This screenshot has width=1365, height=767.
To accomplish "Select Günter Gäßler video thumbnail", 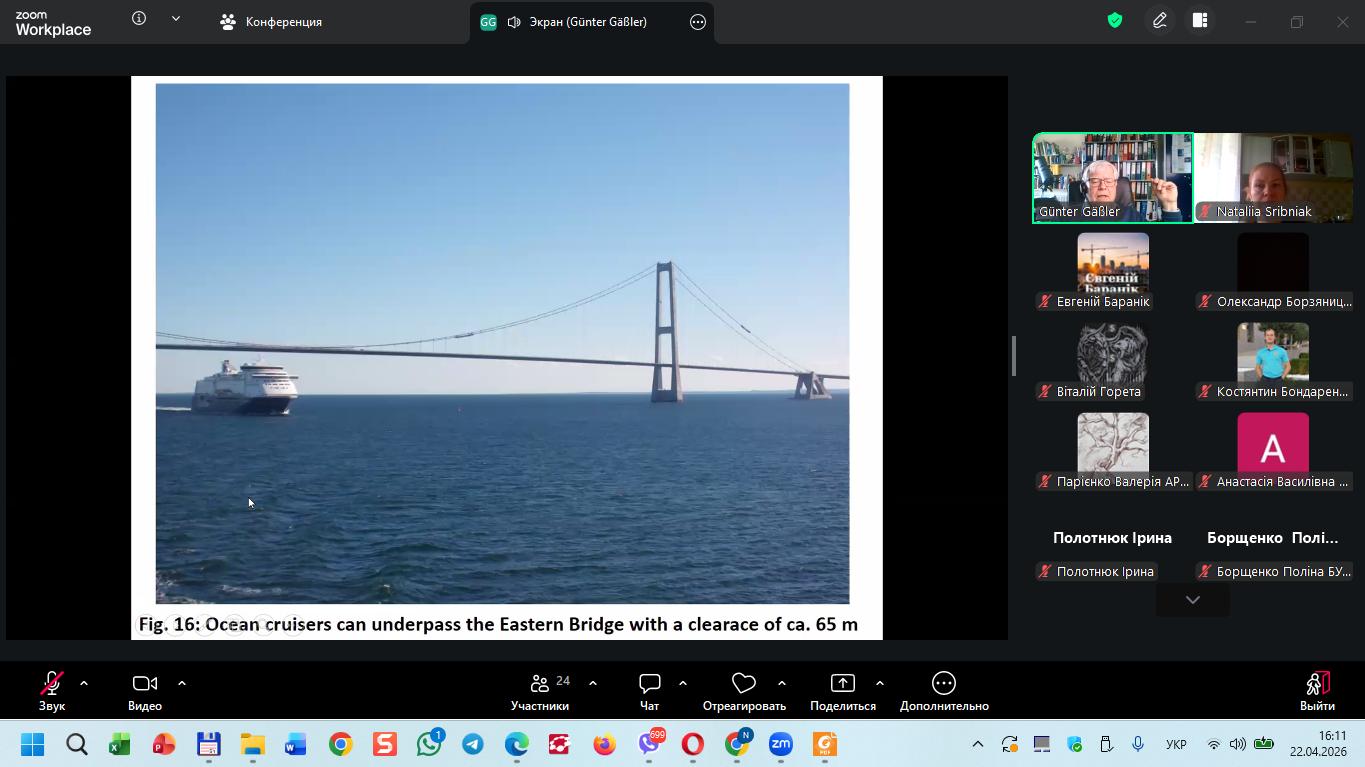I will [x=1112, y=177].
